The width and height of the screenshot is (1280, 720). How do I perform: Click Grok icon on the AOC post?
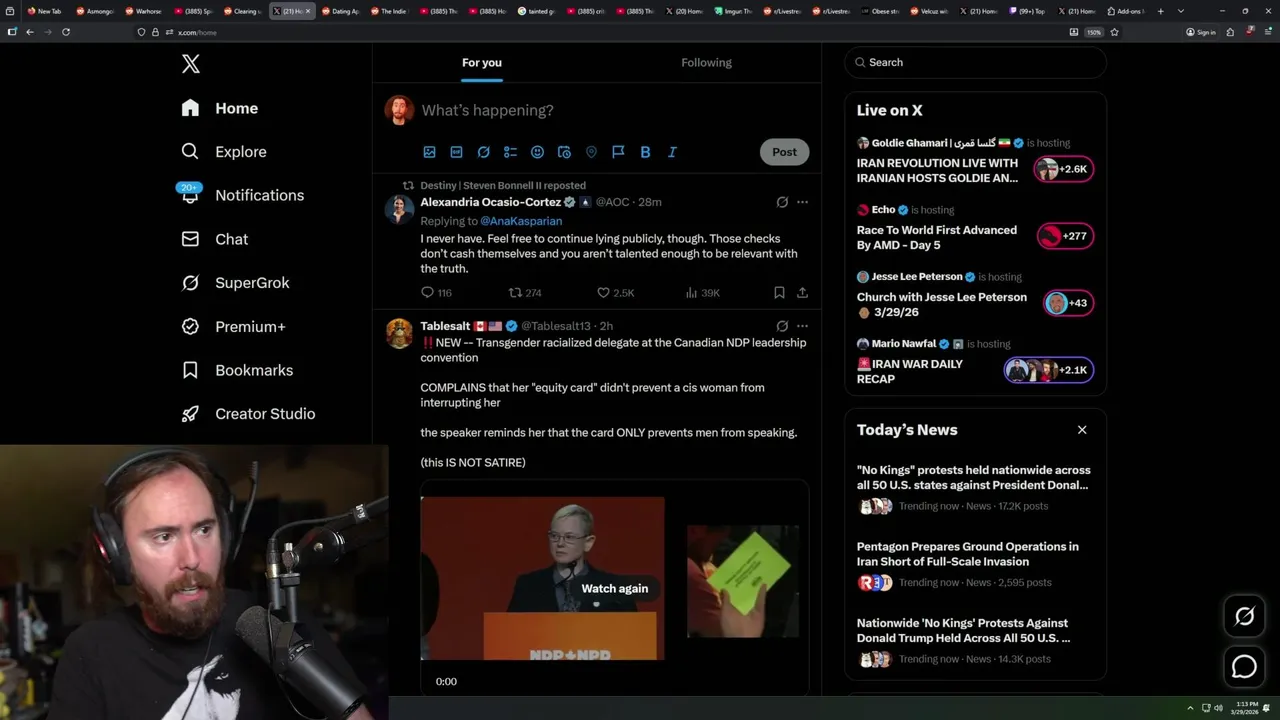(x=782, y=202)
